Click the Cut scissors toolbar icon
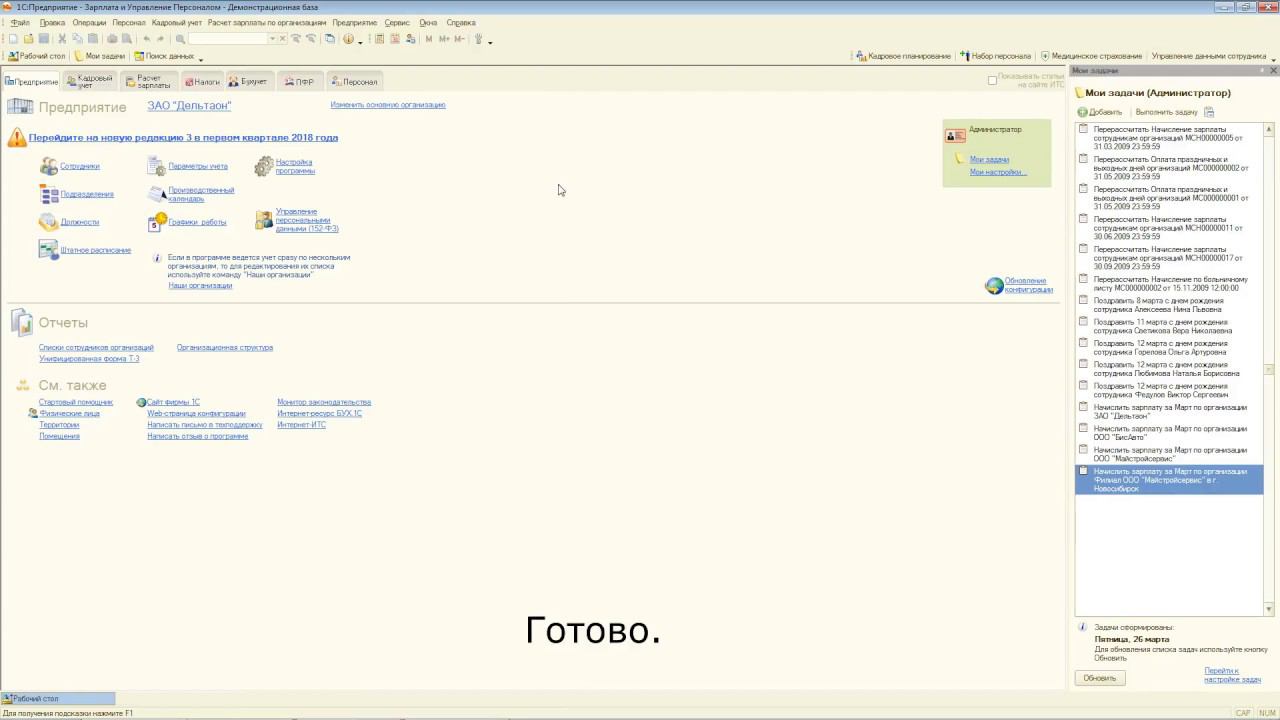 pyautogui.click(x=62, y=39)
